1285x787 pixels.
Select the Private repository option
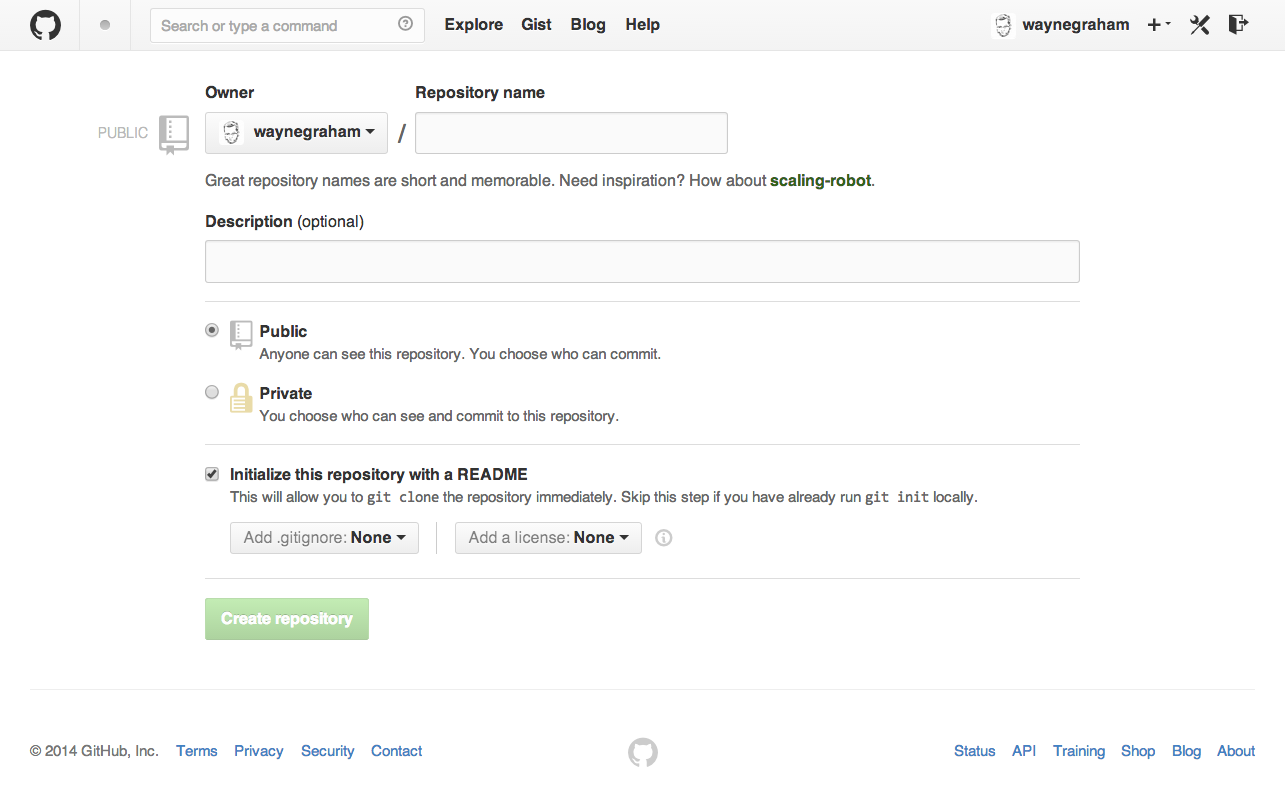click(211, 391)
